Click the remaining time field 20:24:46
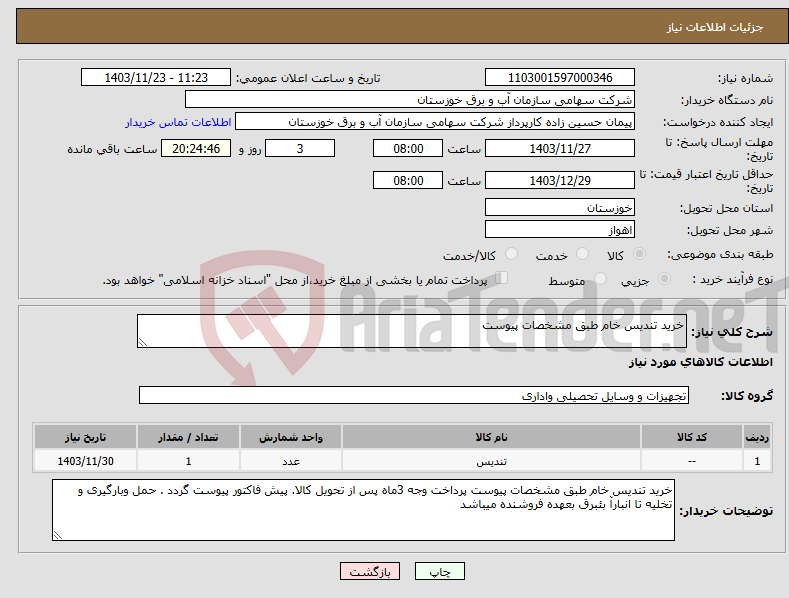789x598 pixels. tap(196, 148)
